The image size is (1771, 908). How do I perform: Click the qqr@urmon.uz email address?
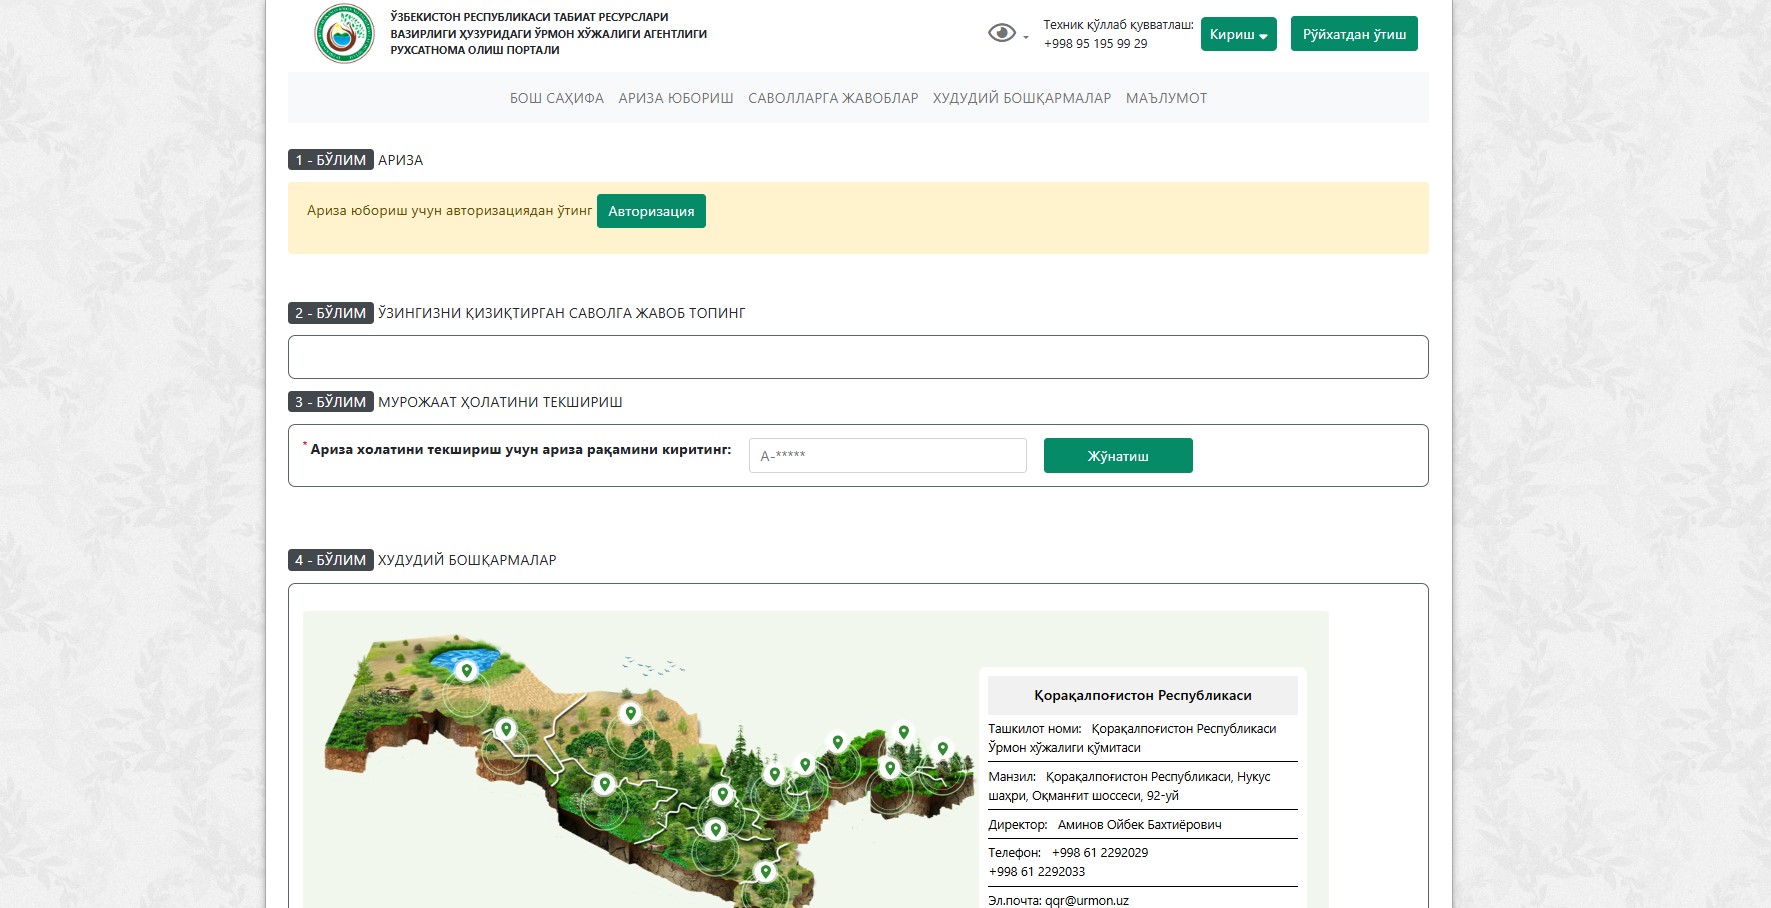click(1086, 900)
